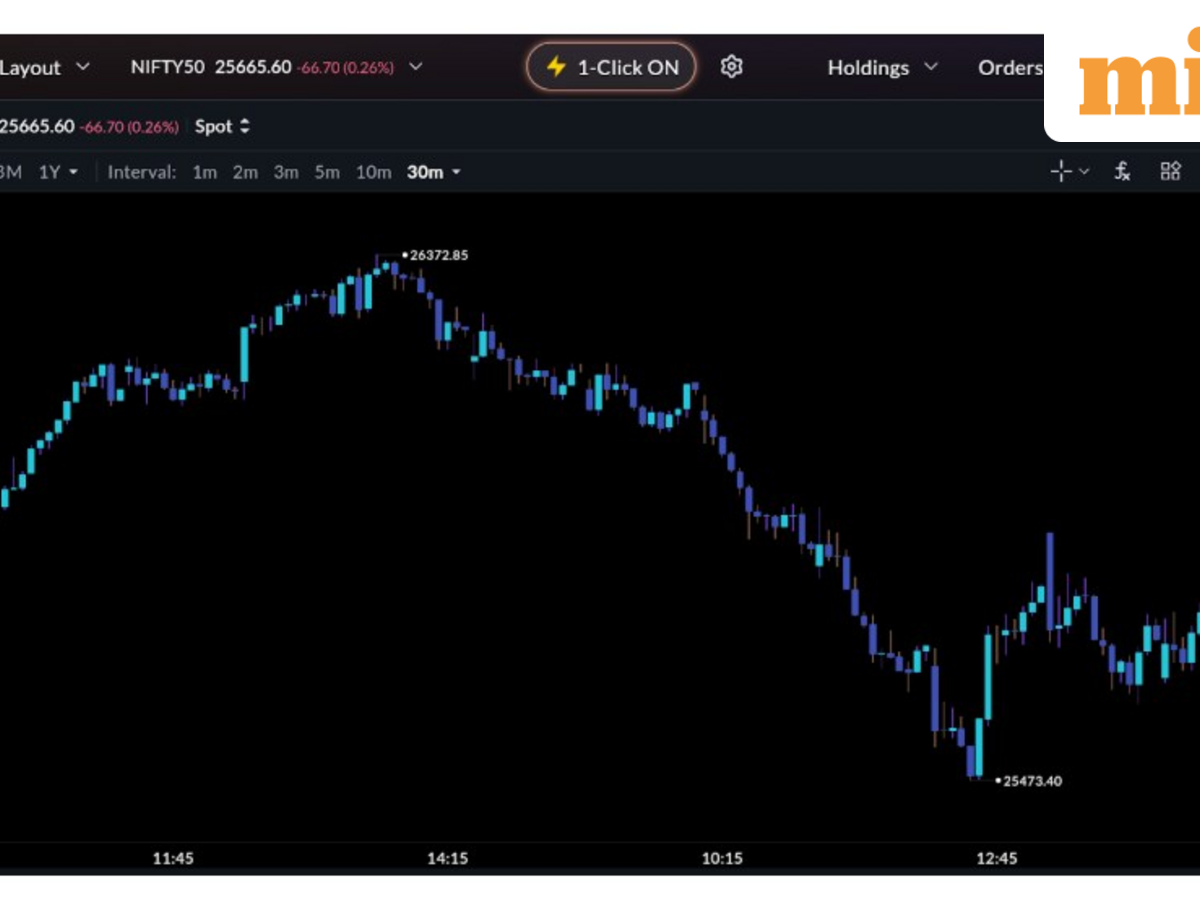Image resolution: width=1200 pixels, height=900 pixels.
Task: Choose the 3m interval
Action: pyautogui.click(x=286, y=172)
